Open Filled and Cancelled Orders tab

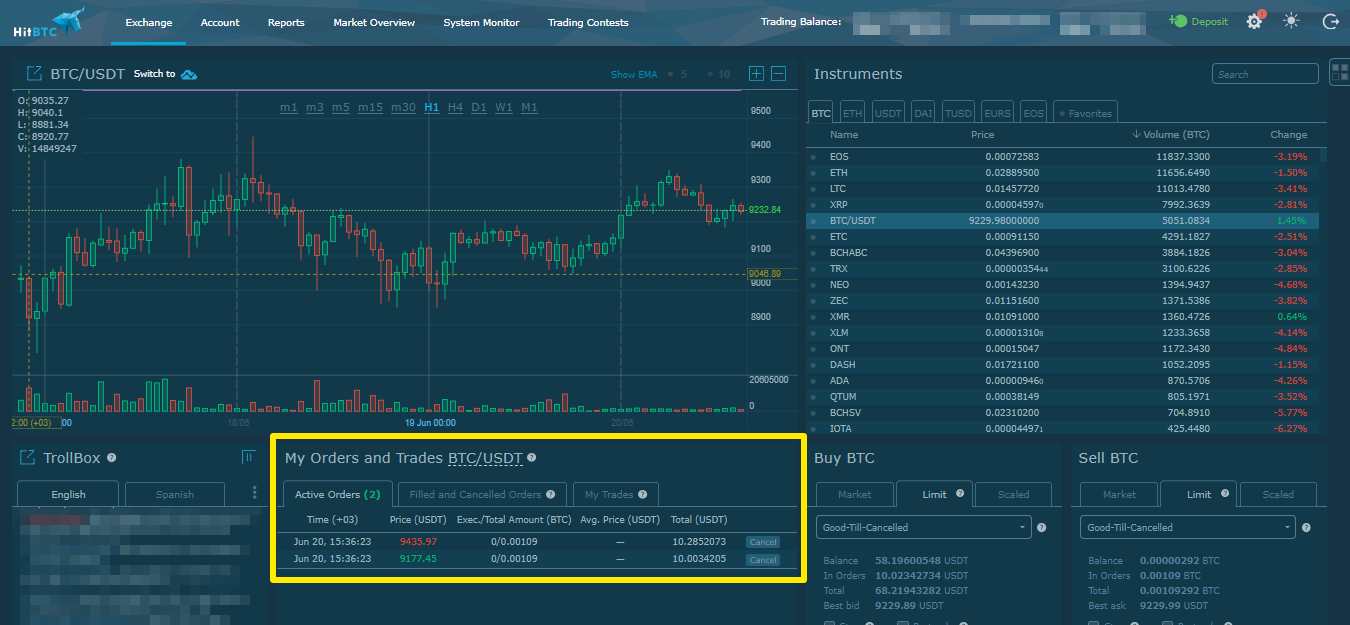482,494
